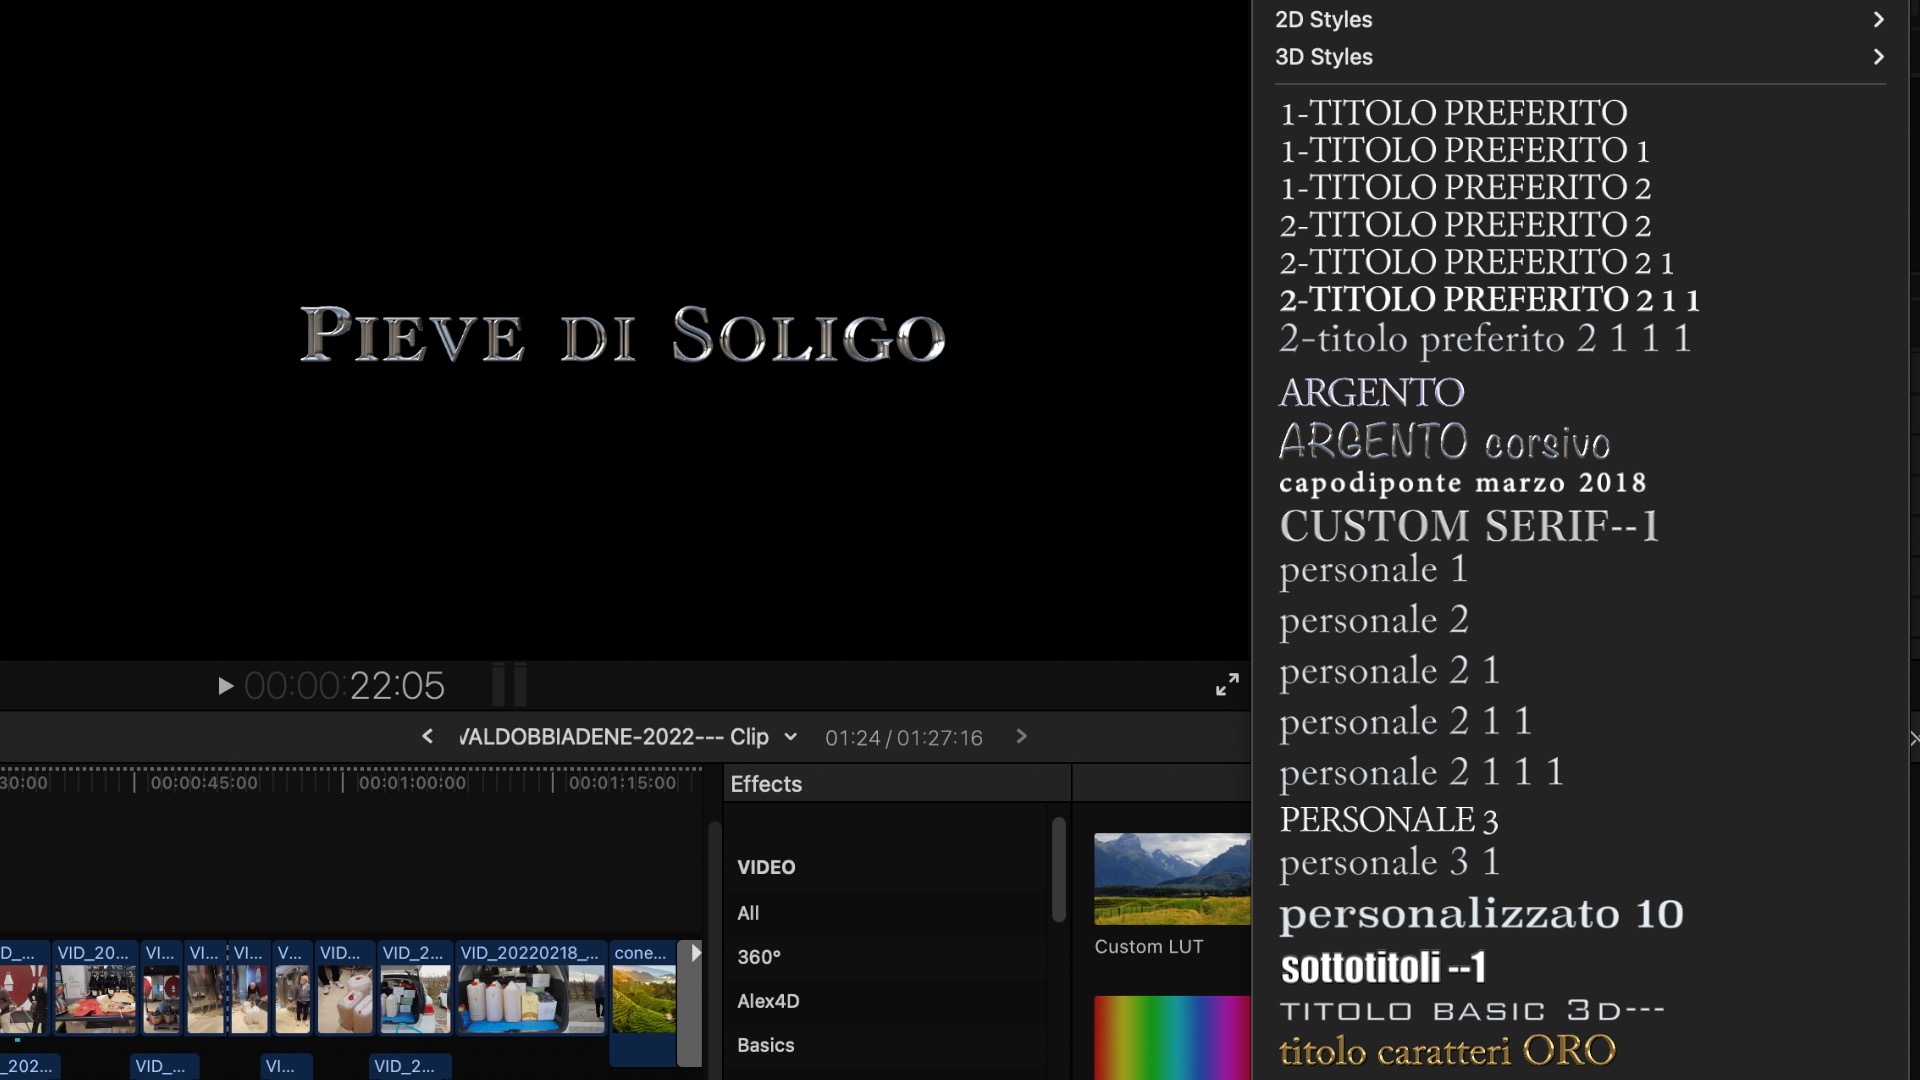Click the playhead arrow at timeline end

click(x=694, y=953)
